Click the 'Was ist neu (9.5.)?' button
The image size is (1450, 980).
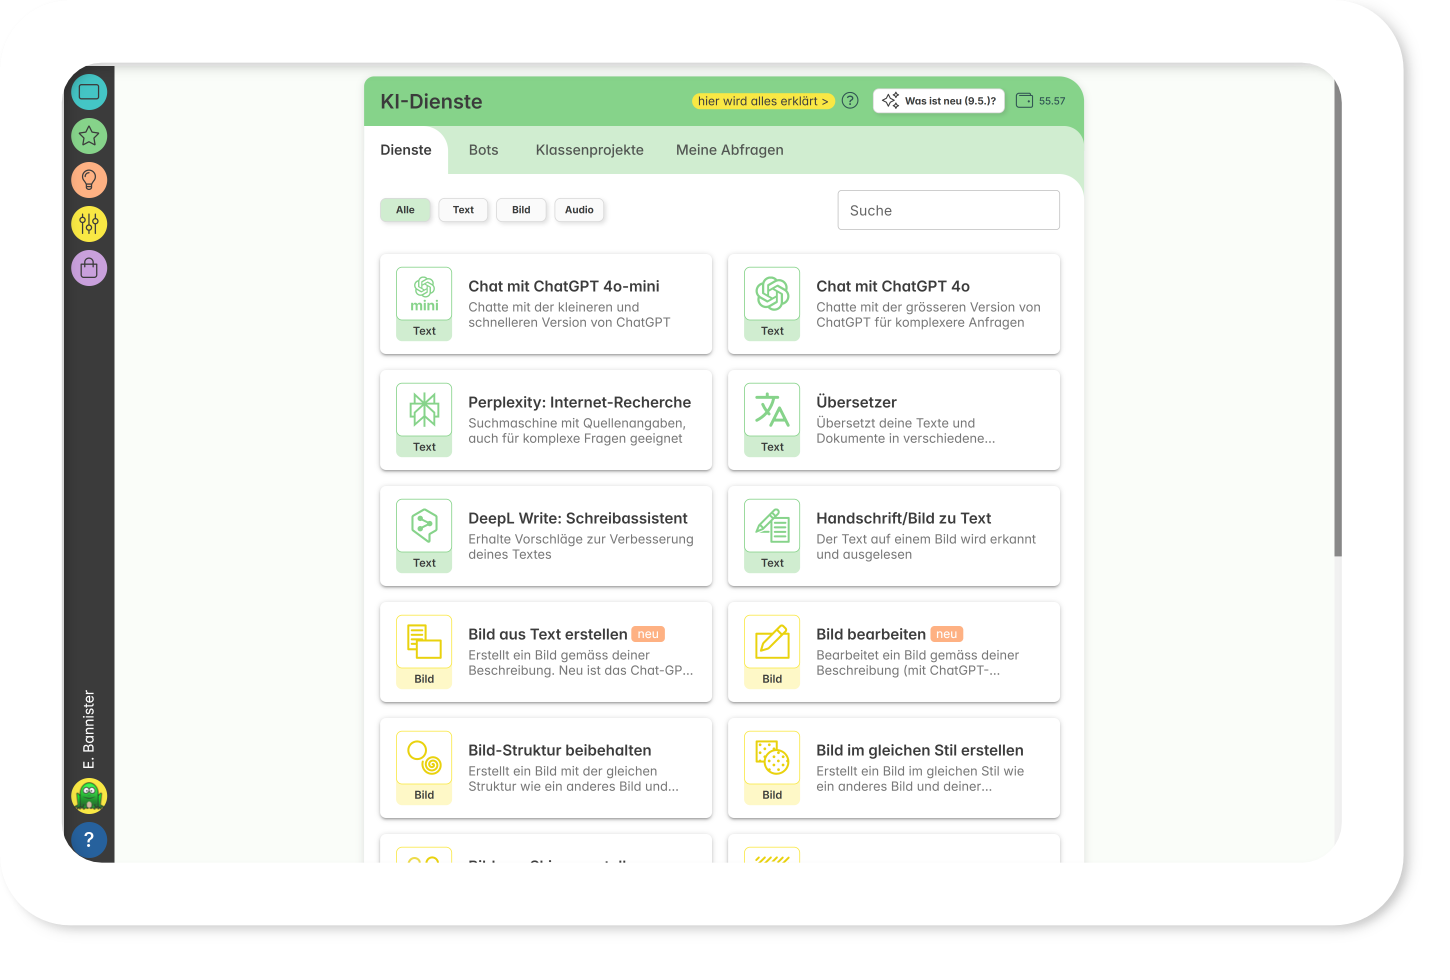click(938, 101)
